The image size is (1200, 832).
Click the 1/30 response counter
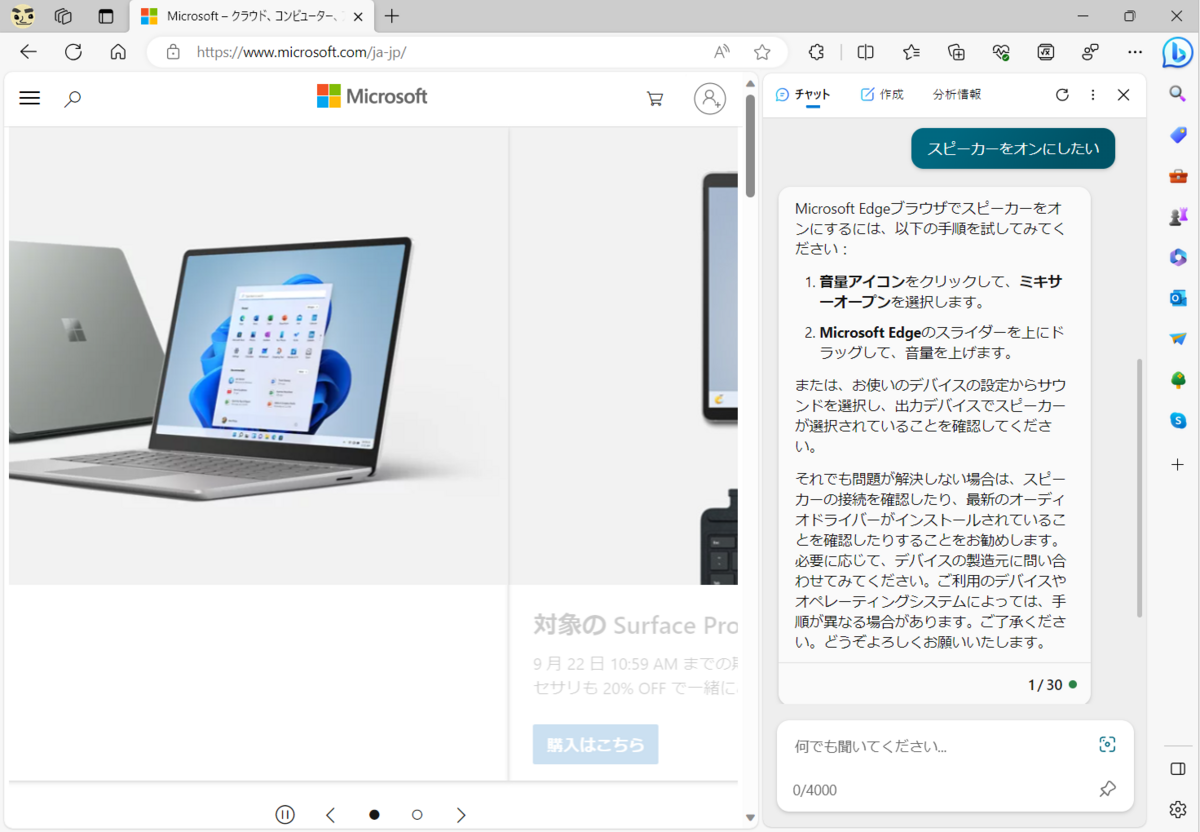click(x=1045, y=685)
